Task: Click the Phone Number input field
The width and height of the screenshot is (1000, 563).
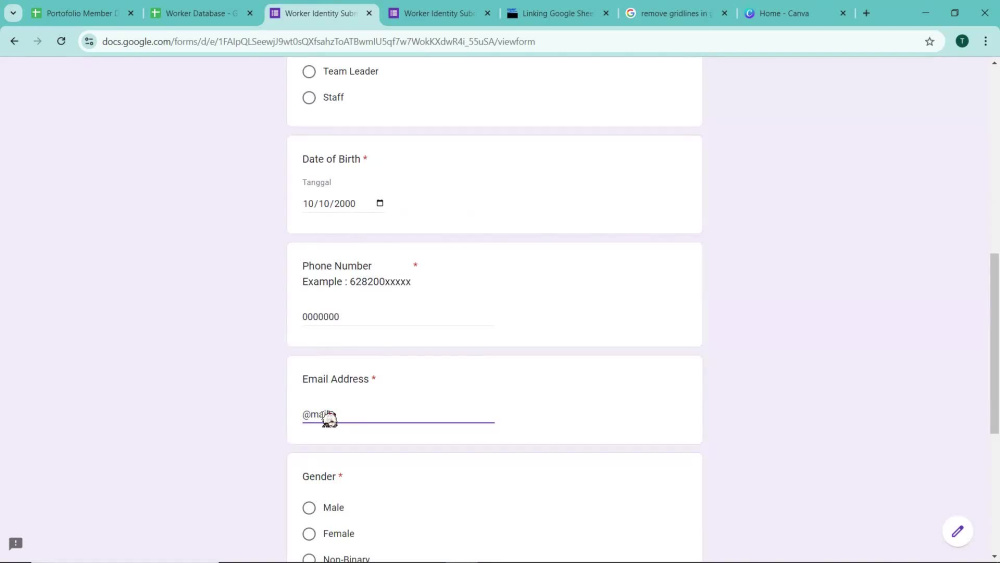Action: pos(397,317)
